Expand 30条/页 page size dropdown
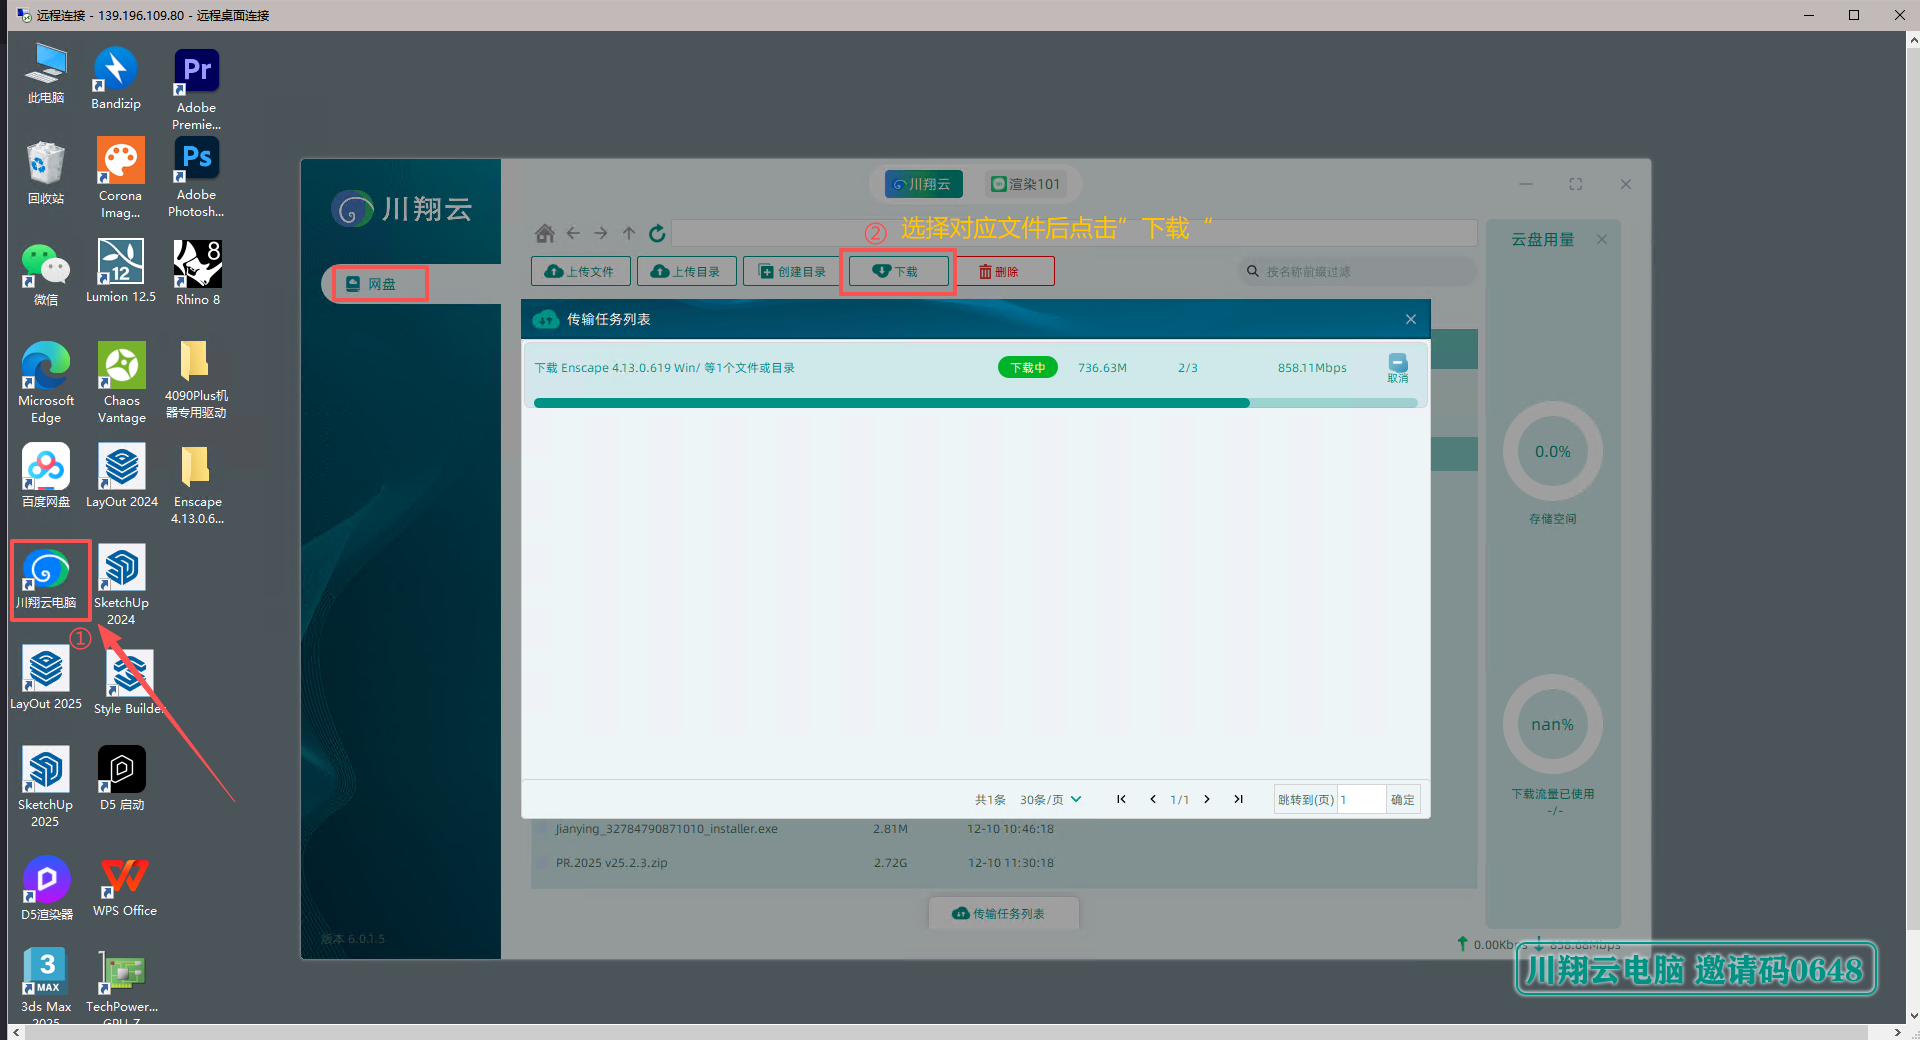This screenshot has width=1920, height=1040. [1051, 799]
